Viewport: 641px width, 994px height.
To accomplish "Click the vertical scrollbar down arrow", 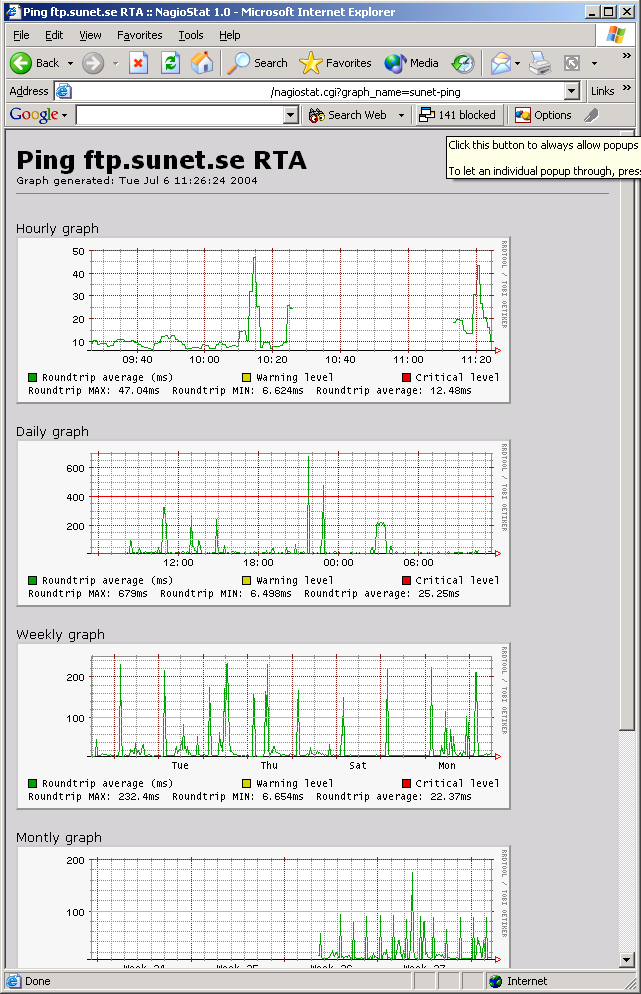I will tap(627, 961).
